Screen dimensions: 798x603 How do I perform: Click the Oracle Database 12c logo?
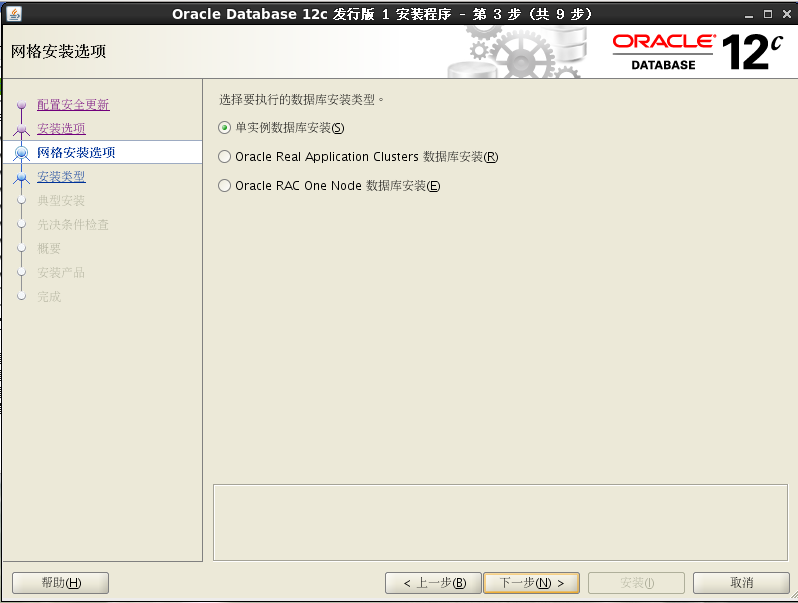(697, 52)
